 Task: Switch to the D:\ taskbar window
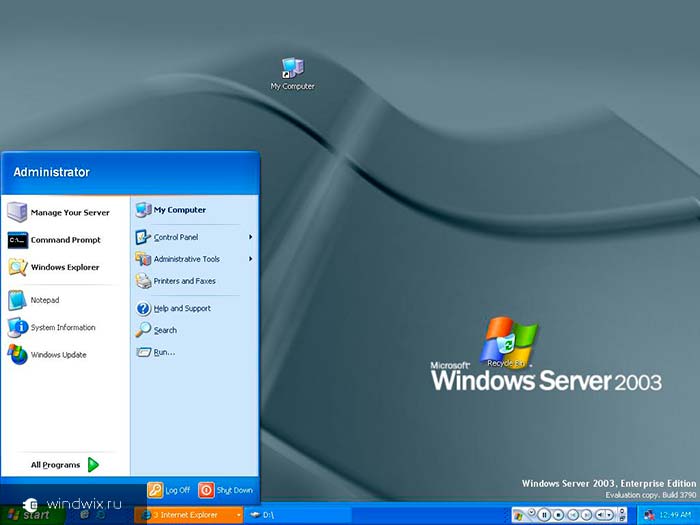[298, 515]
